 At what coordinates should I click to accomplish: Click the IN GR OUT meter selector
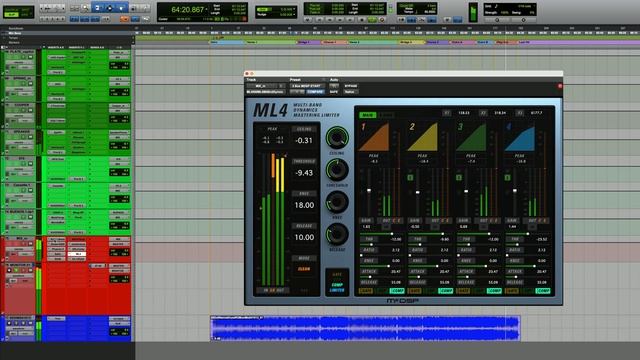click(274, 290)
